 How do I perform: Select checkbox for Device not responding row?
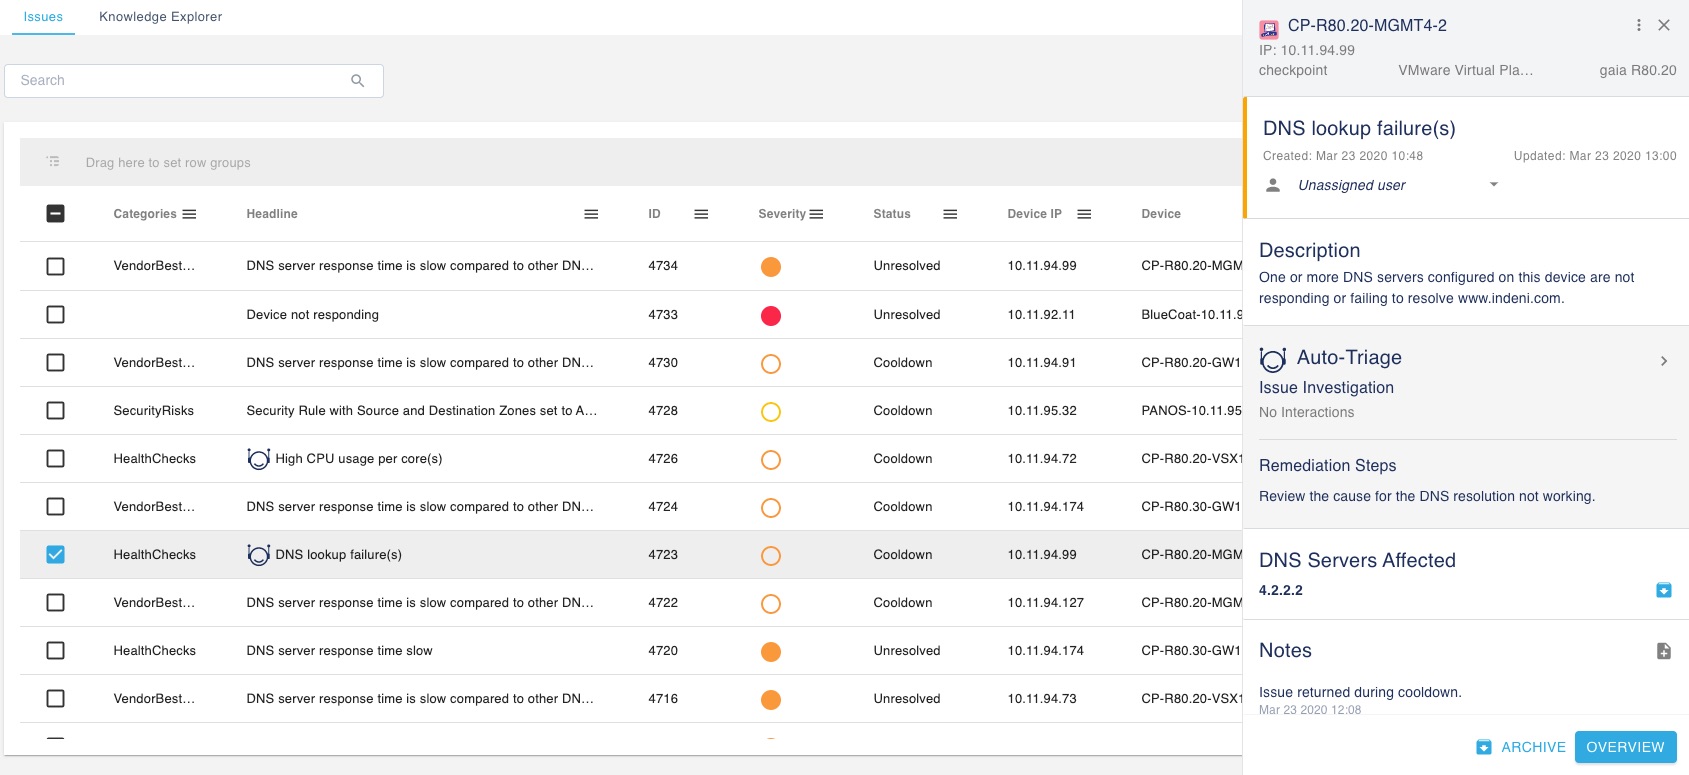tap(56, 315)
